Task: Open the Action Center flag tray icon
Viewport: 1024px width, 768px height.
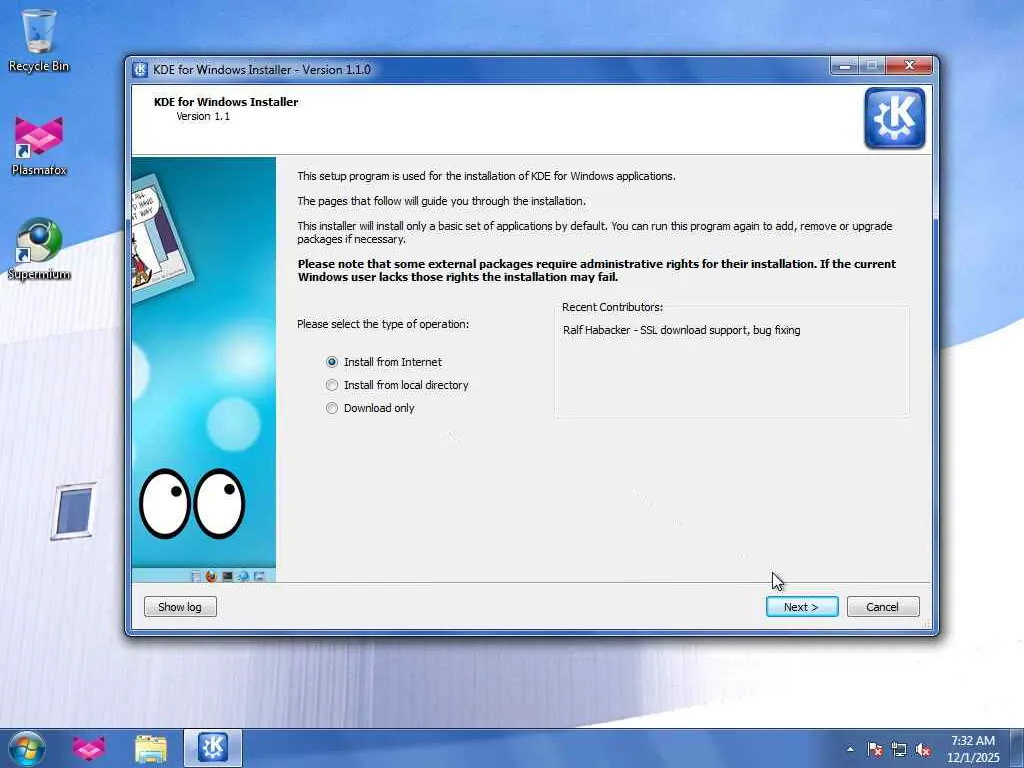Action: (x=875, y=749)
